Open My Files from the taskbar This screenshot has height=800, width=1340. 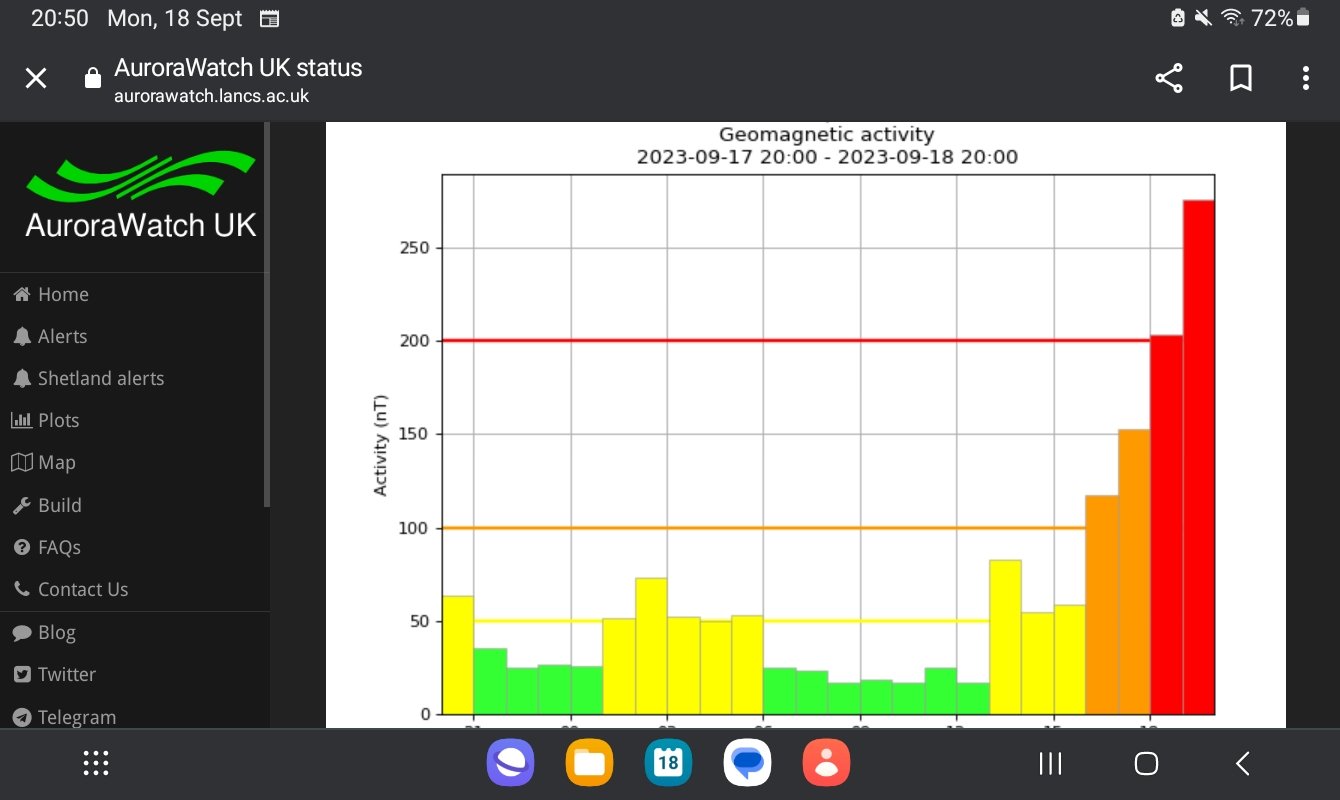(x=589, y=764)
